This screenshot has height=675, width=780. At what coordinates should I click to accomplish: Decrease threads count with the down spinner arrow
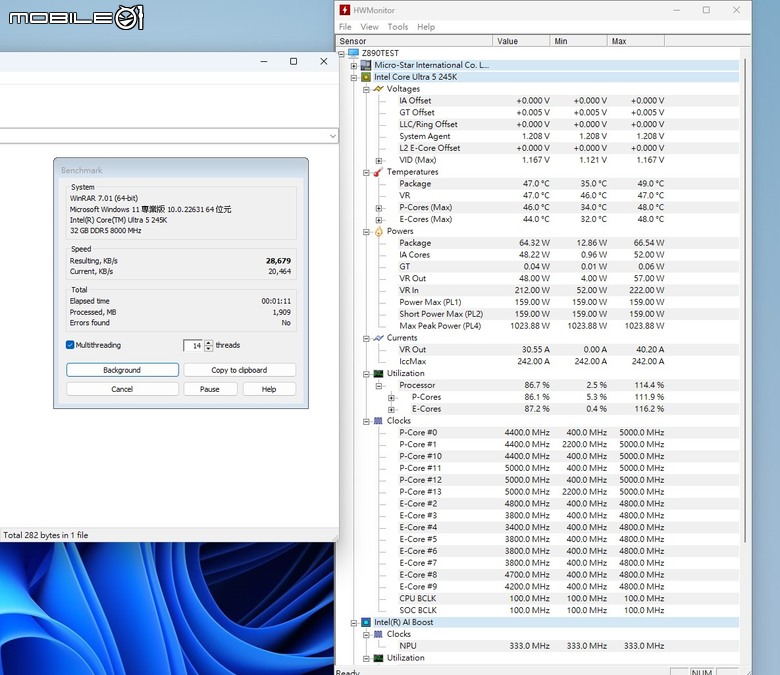[209, 348]
